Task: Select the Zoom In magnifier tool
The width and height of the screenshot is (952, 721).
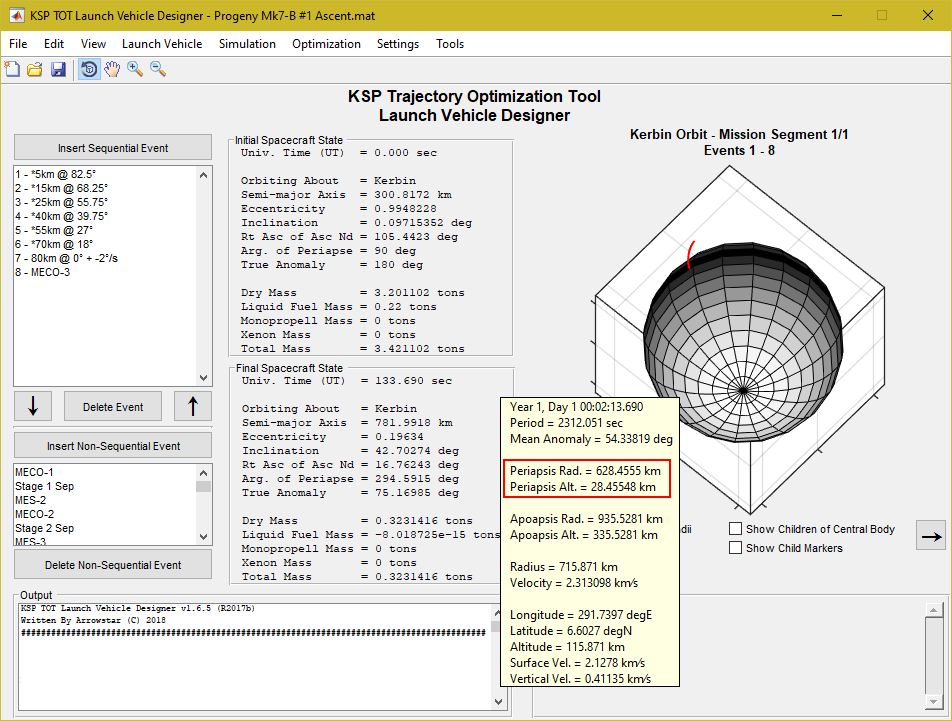Action: [x=135, y=69]
